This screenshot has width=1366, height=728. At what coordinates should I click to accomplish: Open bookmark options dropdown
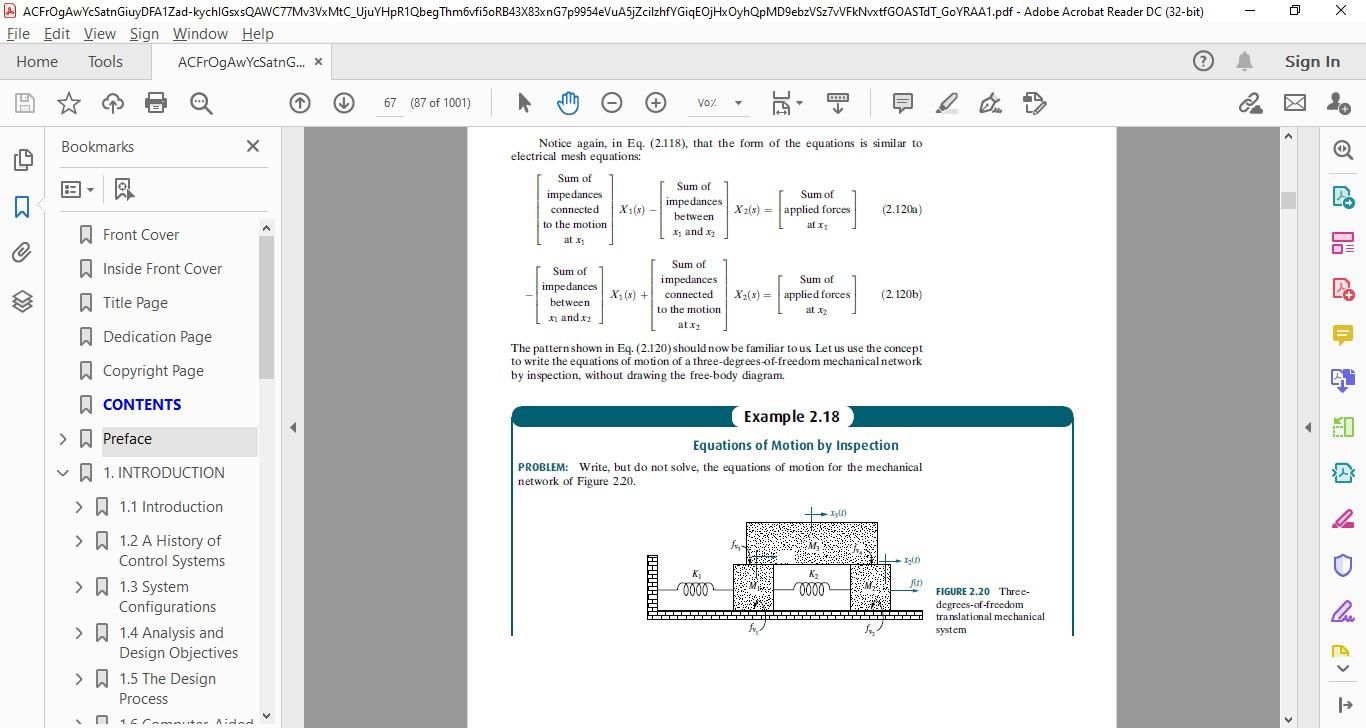[77, 189]
